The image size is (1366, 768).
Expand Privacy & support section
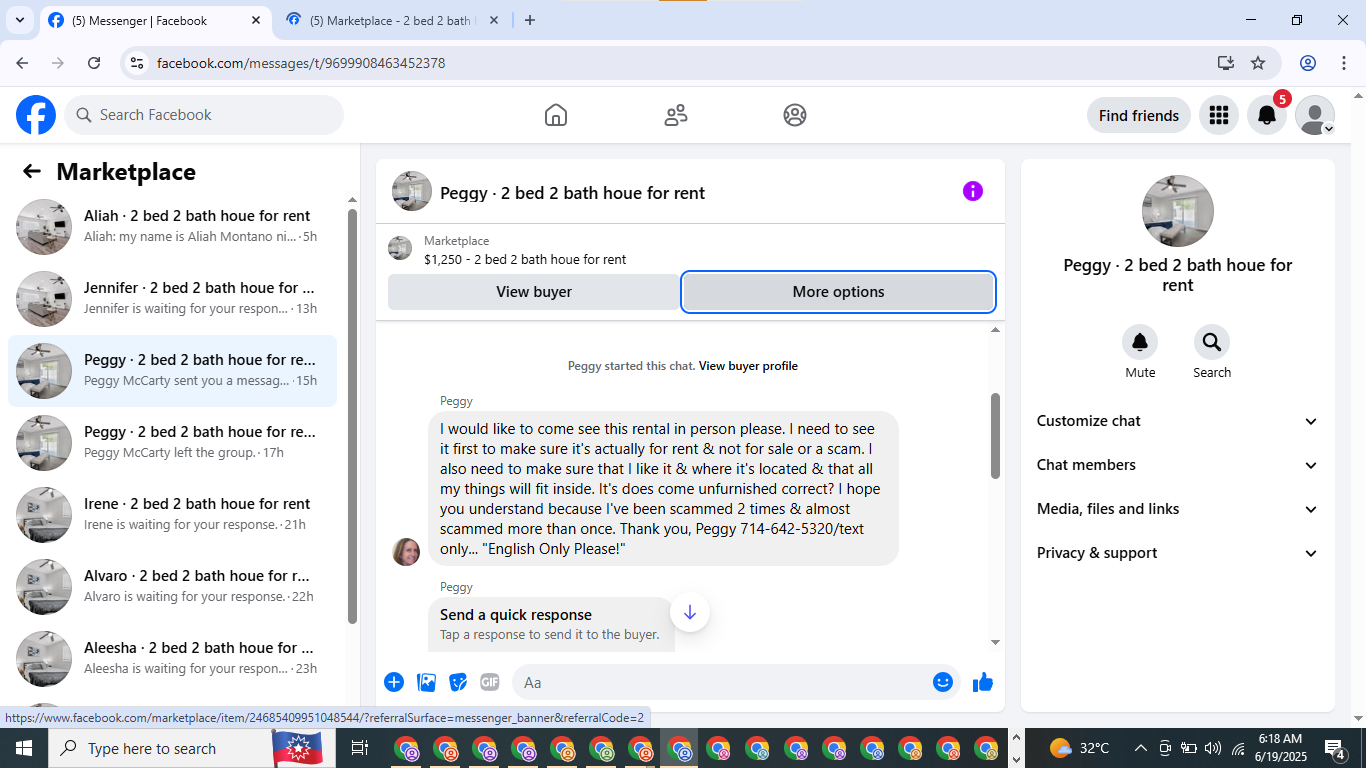(1178, 553)
